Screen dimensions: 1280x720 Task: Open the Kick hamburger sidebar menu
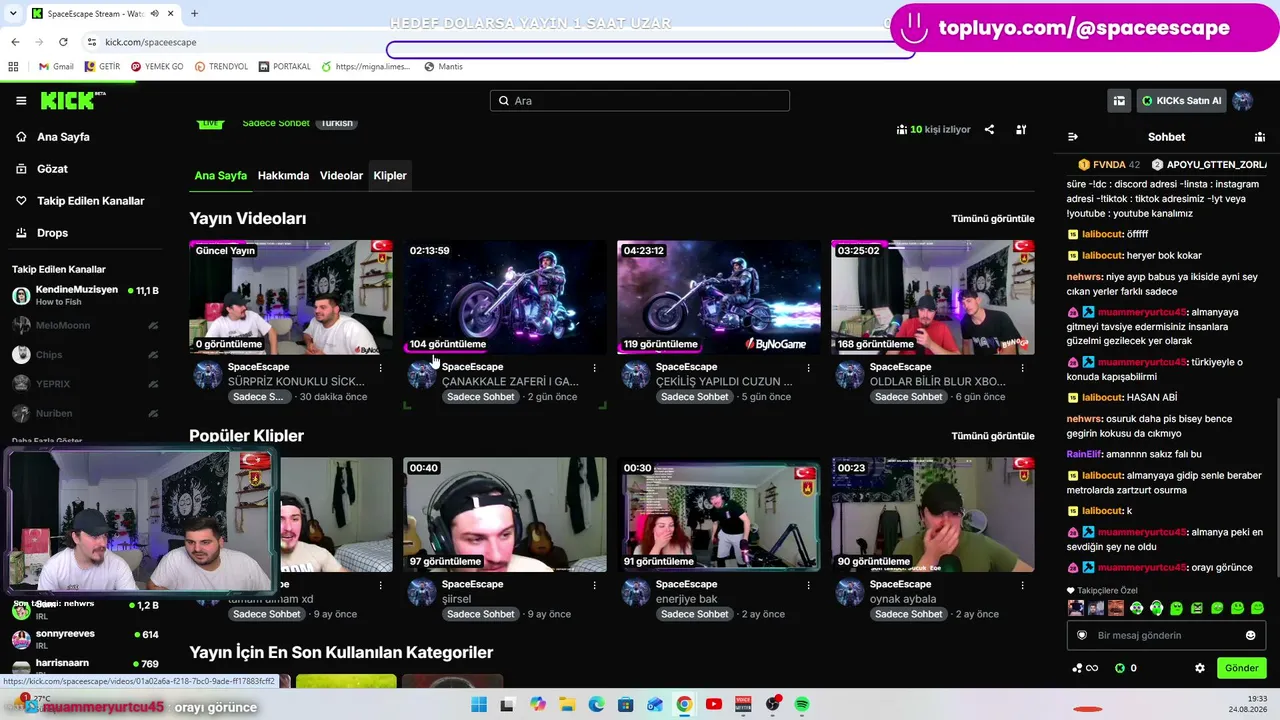(x=21, y=100)
